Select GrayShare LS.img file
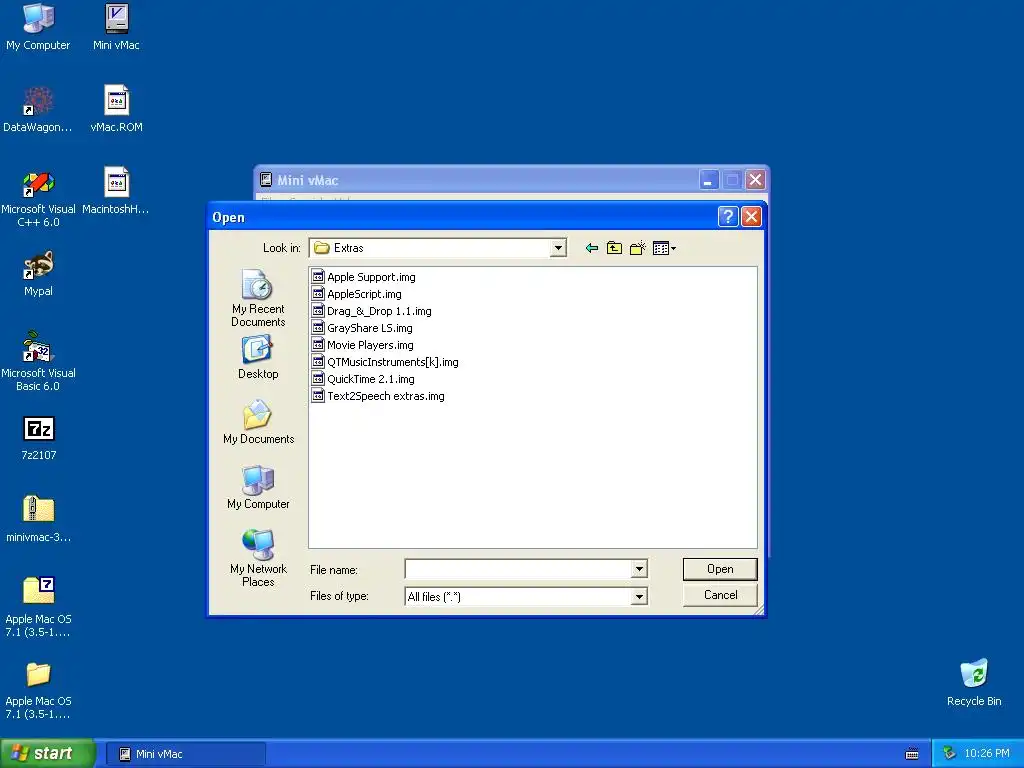This screenshot has height=768, width=1024. [x=362, y=328]
